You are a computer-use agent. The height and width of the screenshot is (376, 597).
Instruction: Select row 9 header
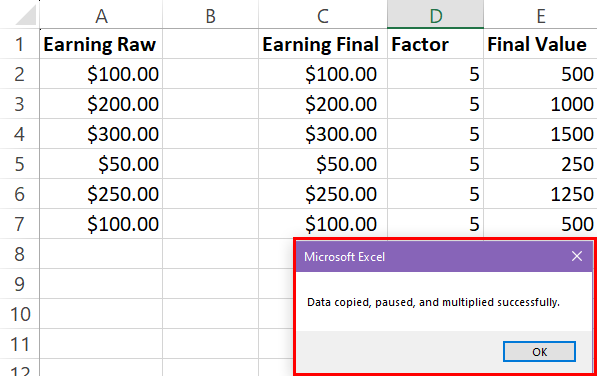(x=20, y=284)
